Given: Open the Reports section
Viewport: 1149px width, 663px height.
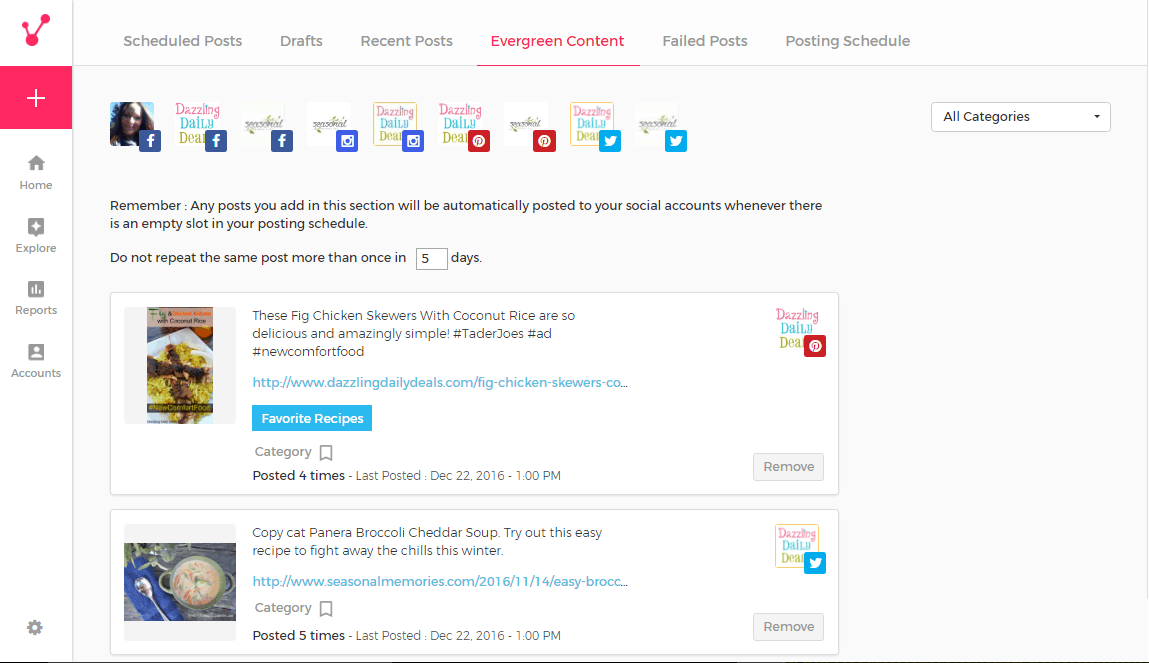Looking at the screenshot, I should point(36,295).
